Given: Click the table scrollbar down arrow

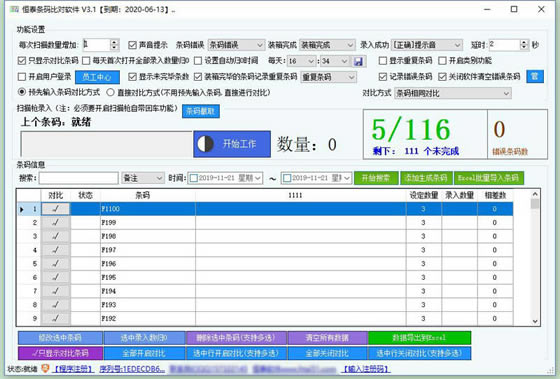Looking at the screenshot, I should pos(535,321).
